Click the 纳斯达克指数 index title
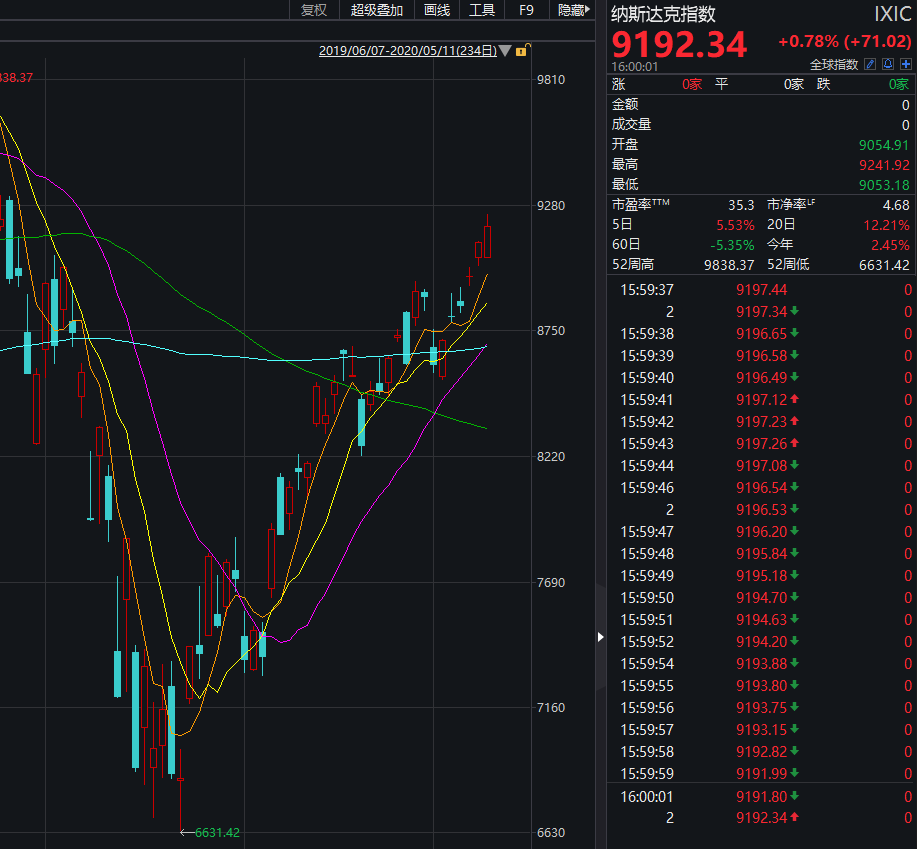Image resolution: width=917 pixels, height=849 pixels. [x=663, y=14]
